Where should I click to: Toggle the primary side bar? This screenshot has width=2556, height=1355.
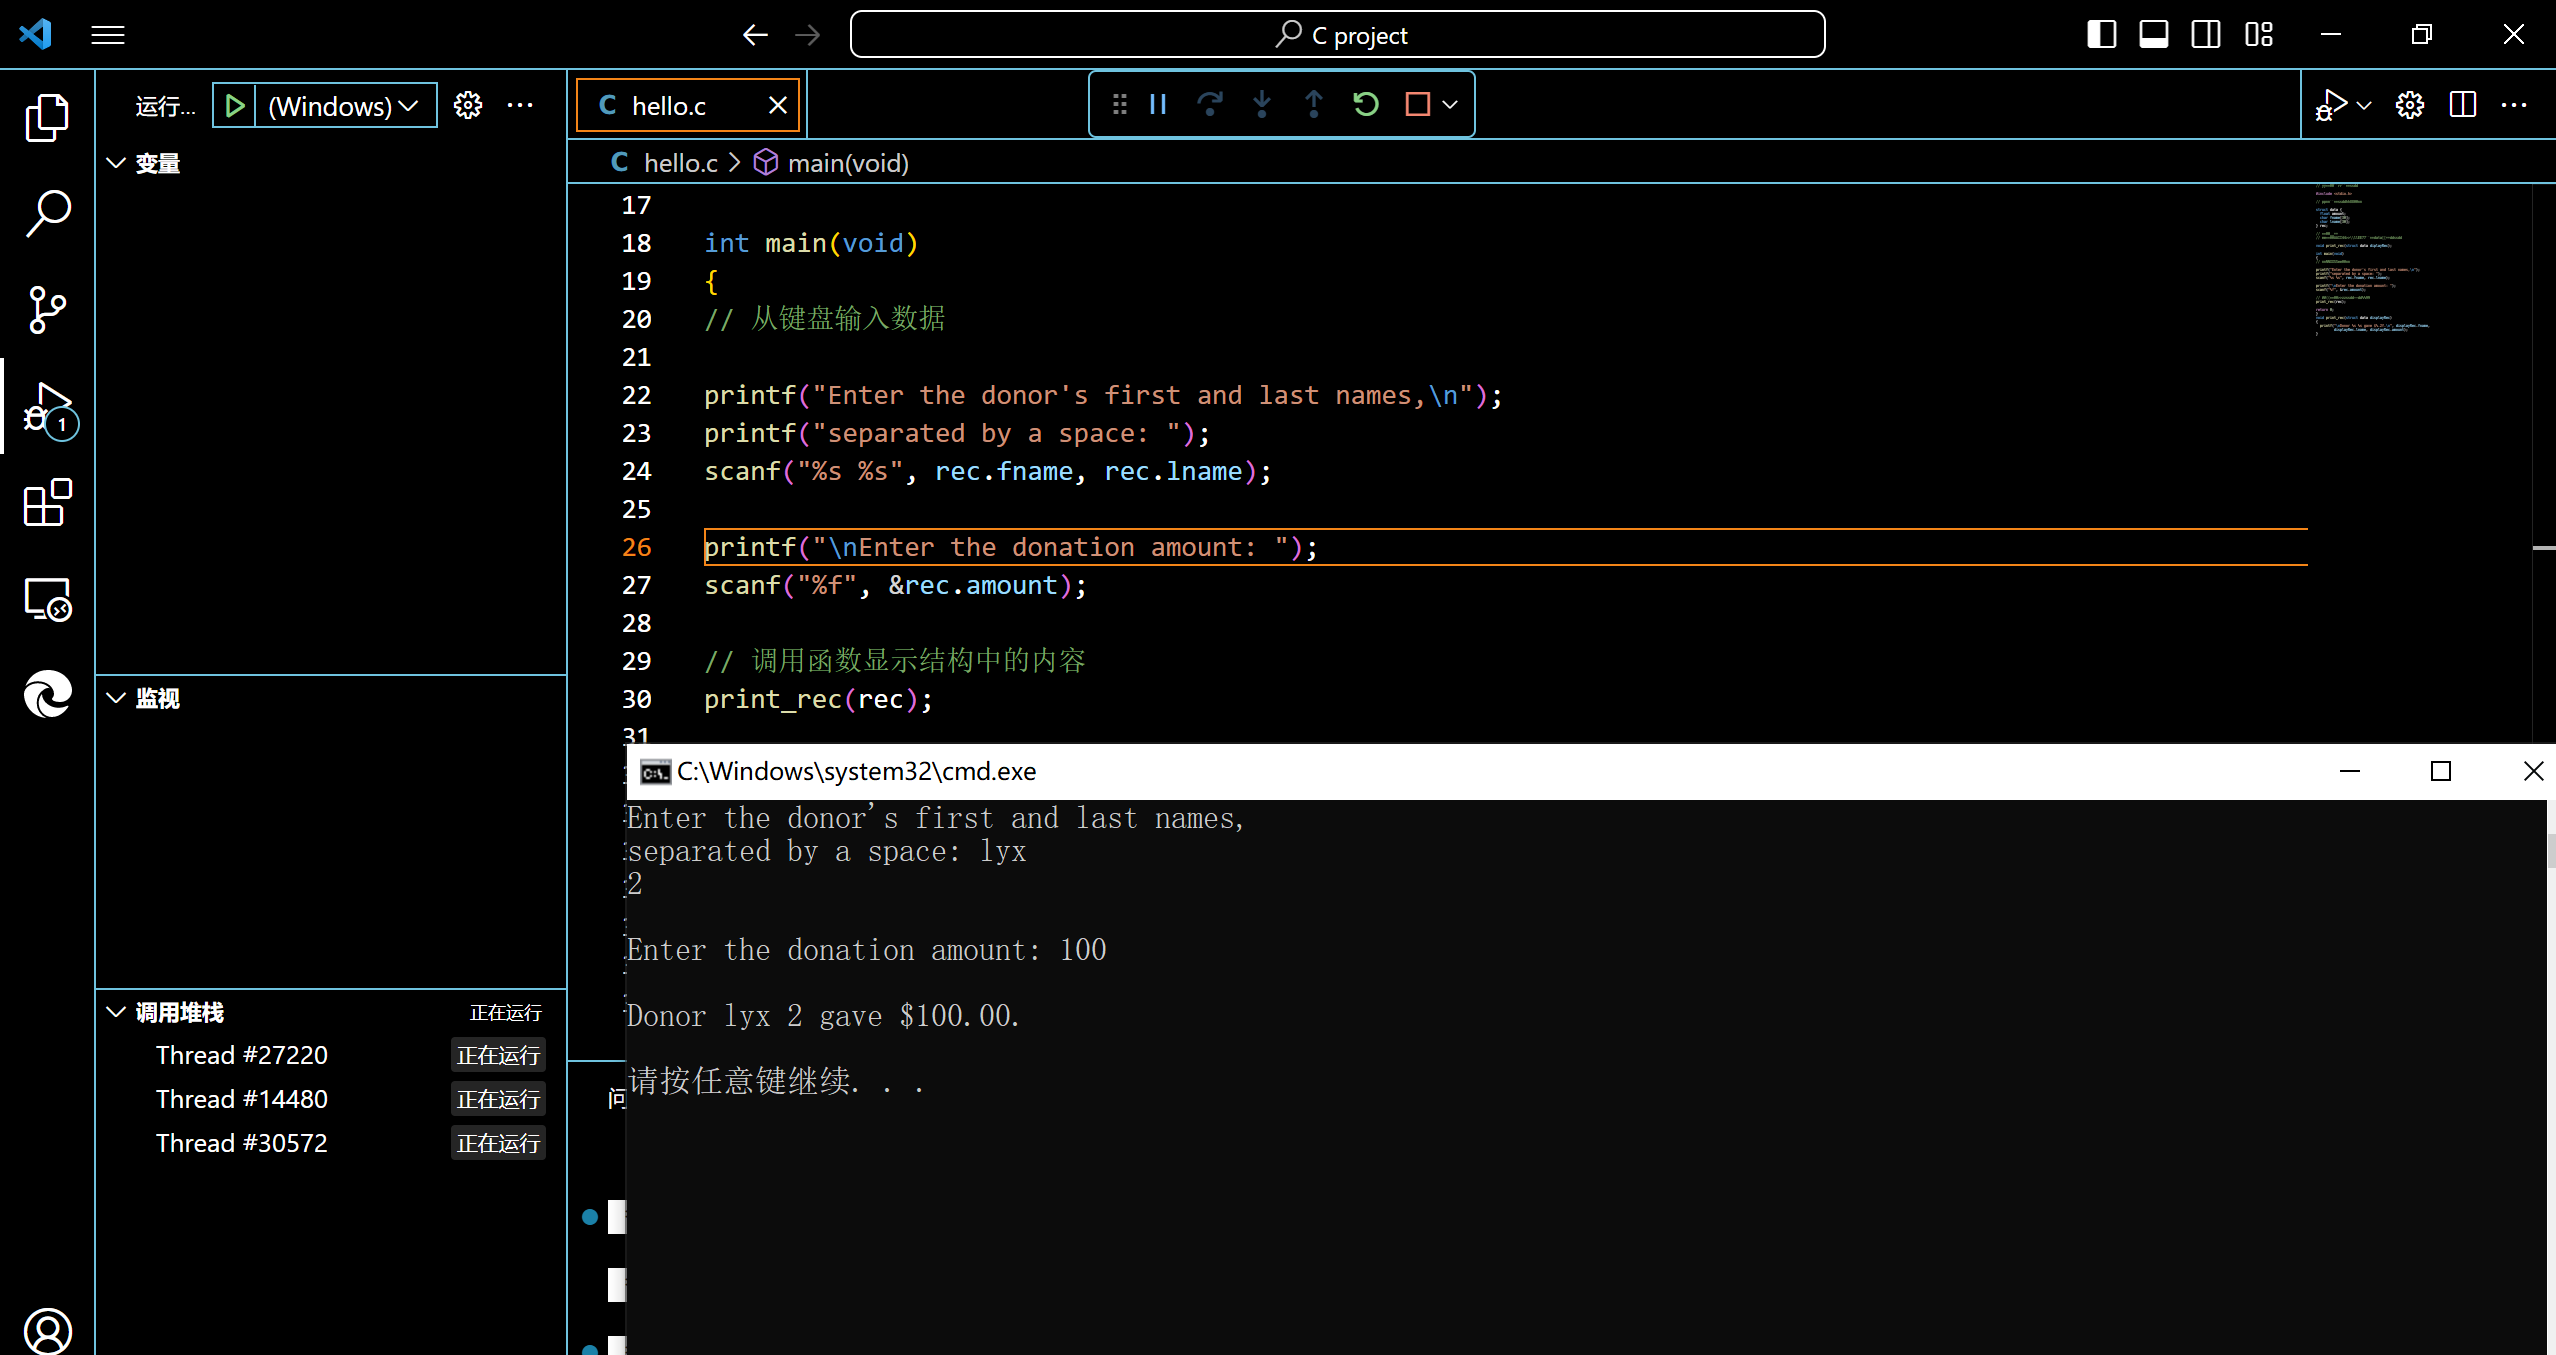pos(2102,35)
